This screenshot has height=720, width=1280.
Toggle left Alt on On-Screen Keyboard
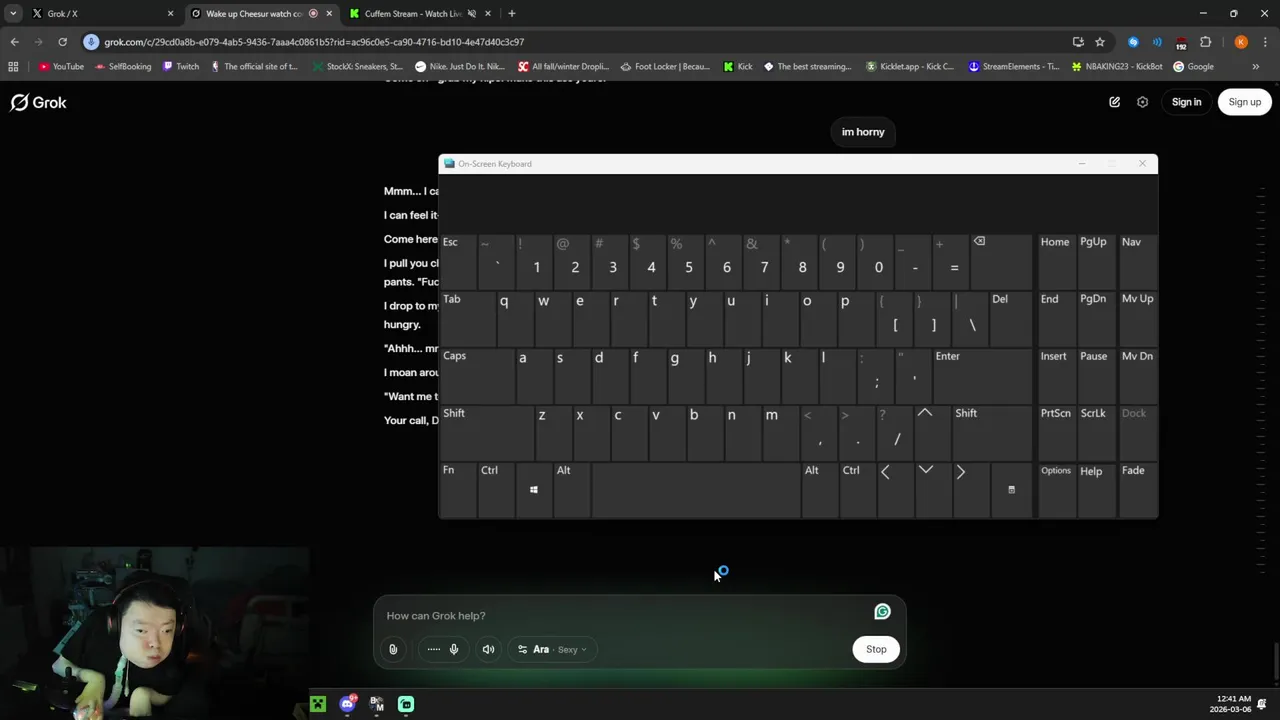click(571, 489)
